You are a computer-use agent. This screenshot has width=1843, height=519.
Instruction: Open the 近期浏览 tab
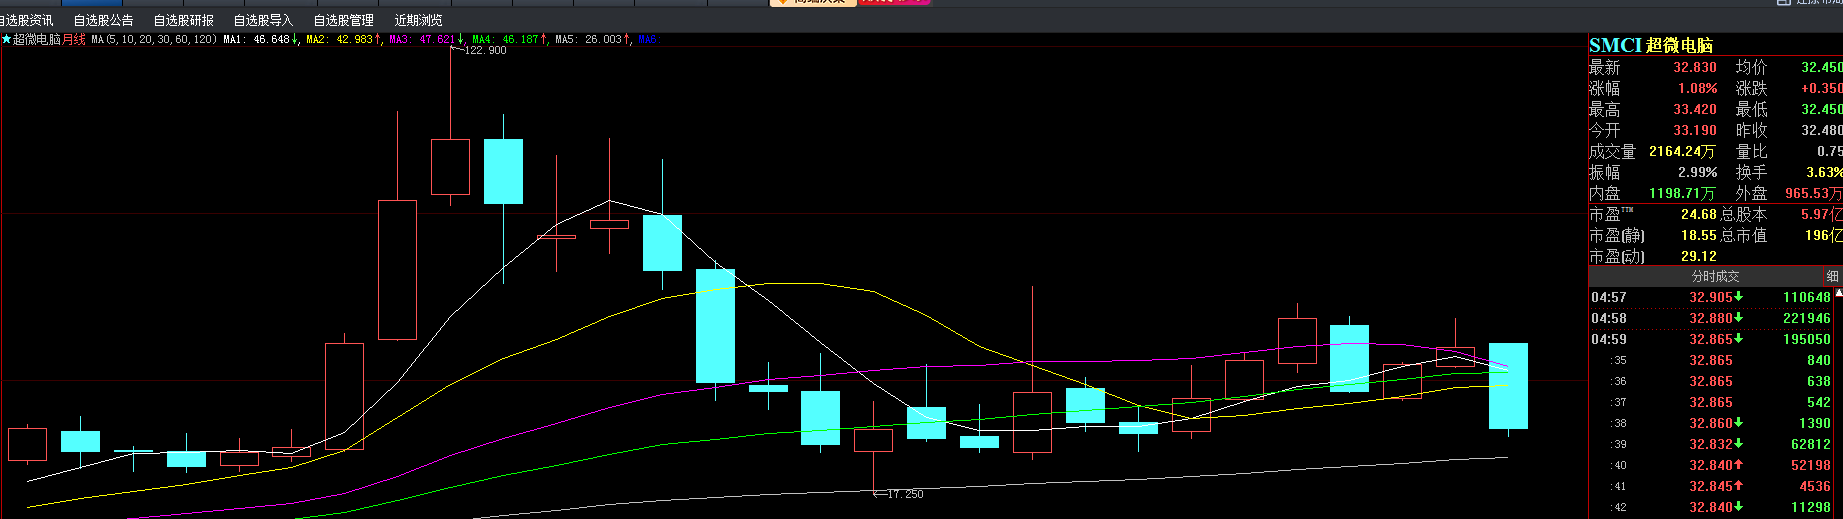pyautogui.click(x=418, y=20)
